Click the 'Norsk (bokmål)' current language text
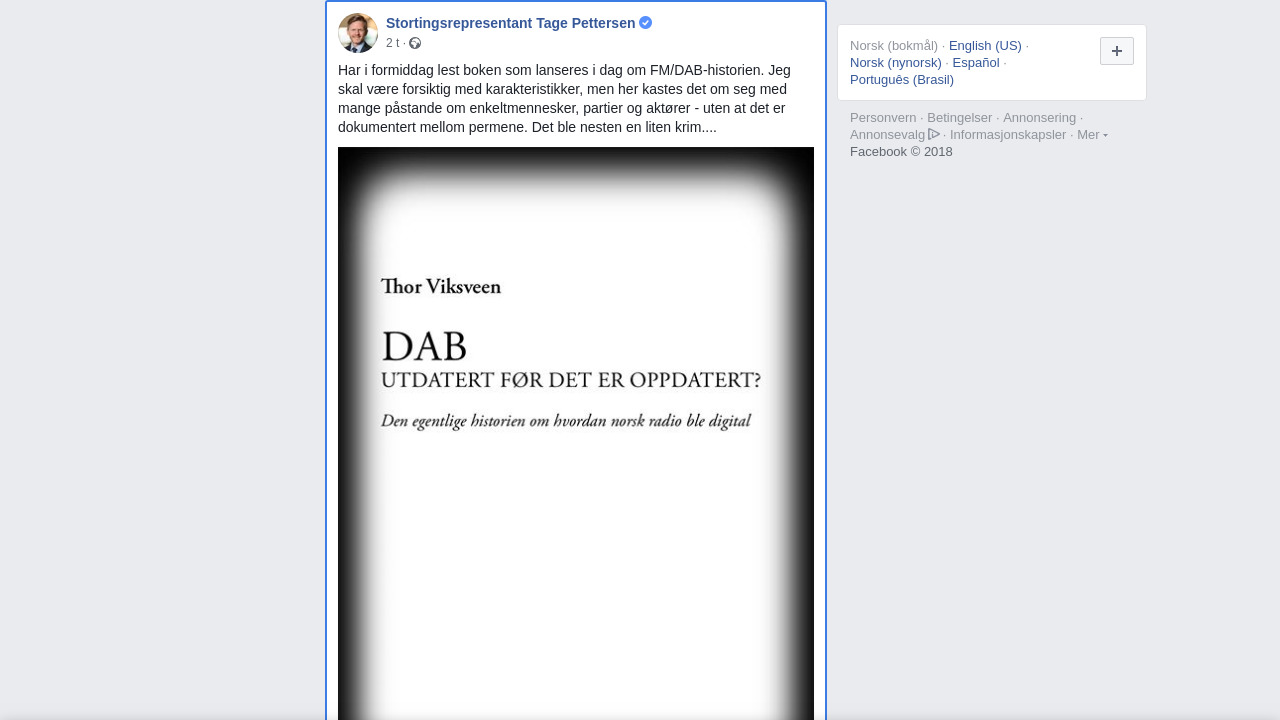This screenshot has height=720, width=1280. point(894,46)
